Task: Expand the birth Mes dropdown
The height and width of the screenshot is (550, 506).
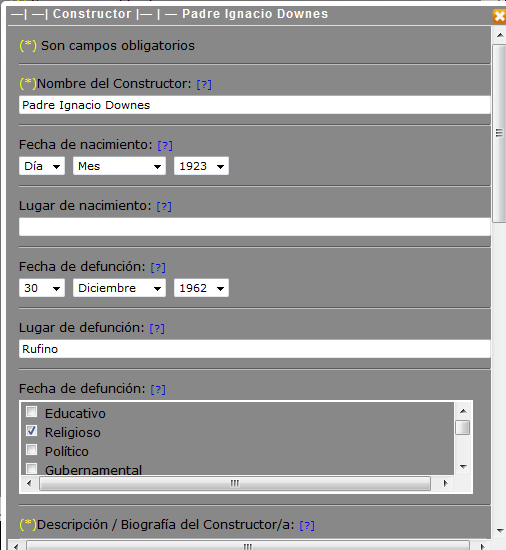Action: (119, 166)
